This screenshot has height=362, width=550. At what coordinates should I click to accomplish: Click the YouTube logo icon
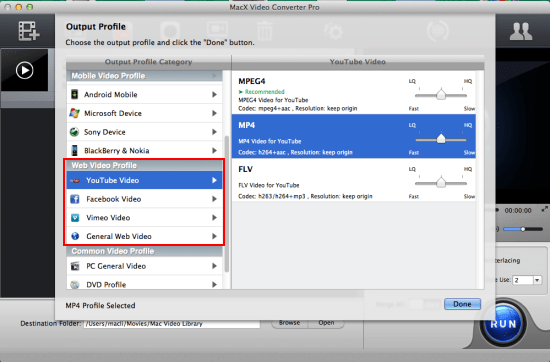pos(75,181)
